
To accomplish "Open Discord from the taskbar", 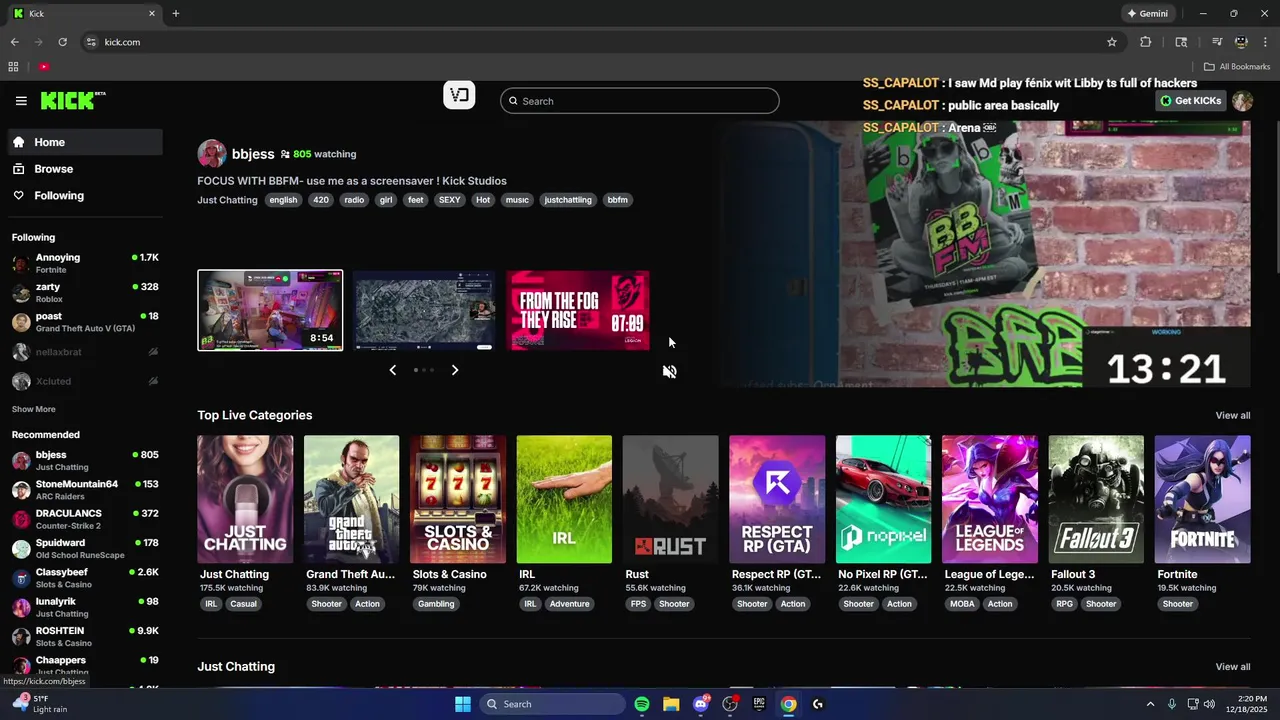I will 701,704.
